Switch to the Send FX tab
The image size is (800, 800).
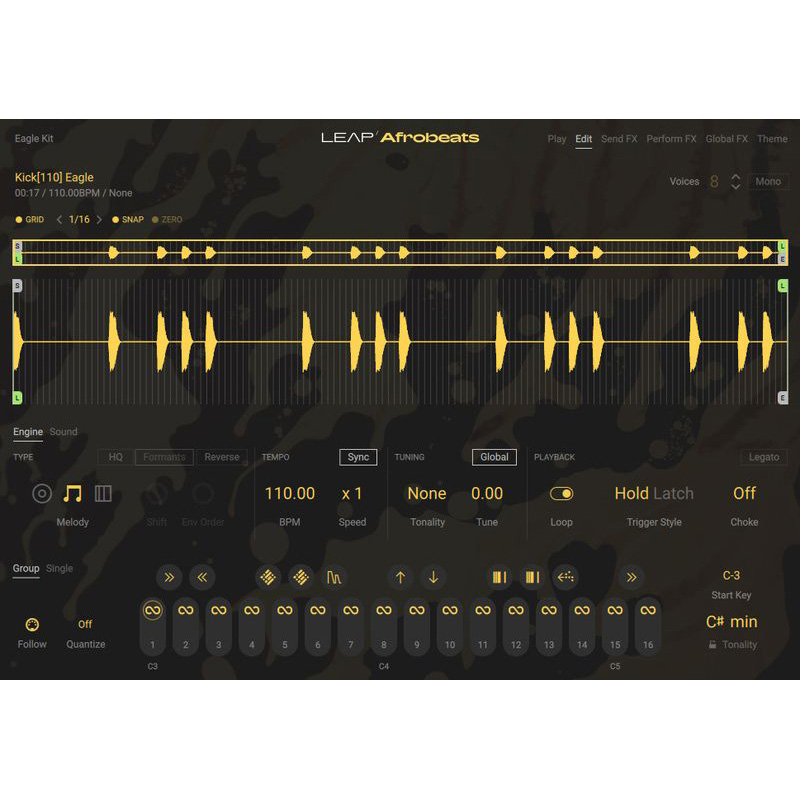[619, 139]
